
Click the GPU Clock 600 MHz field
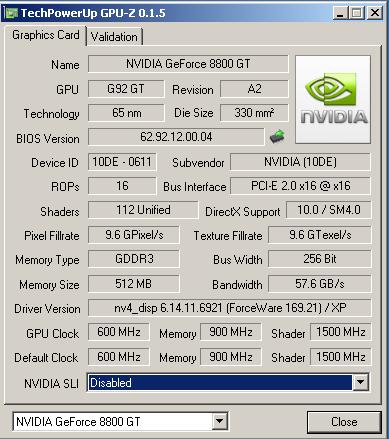119,332
